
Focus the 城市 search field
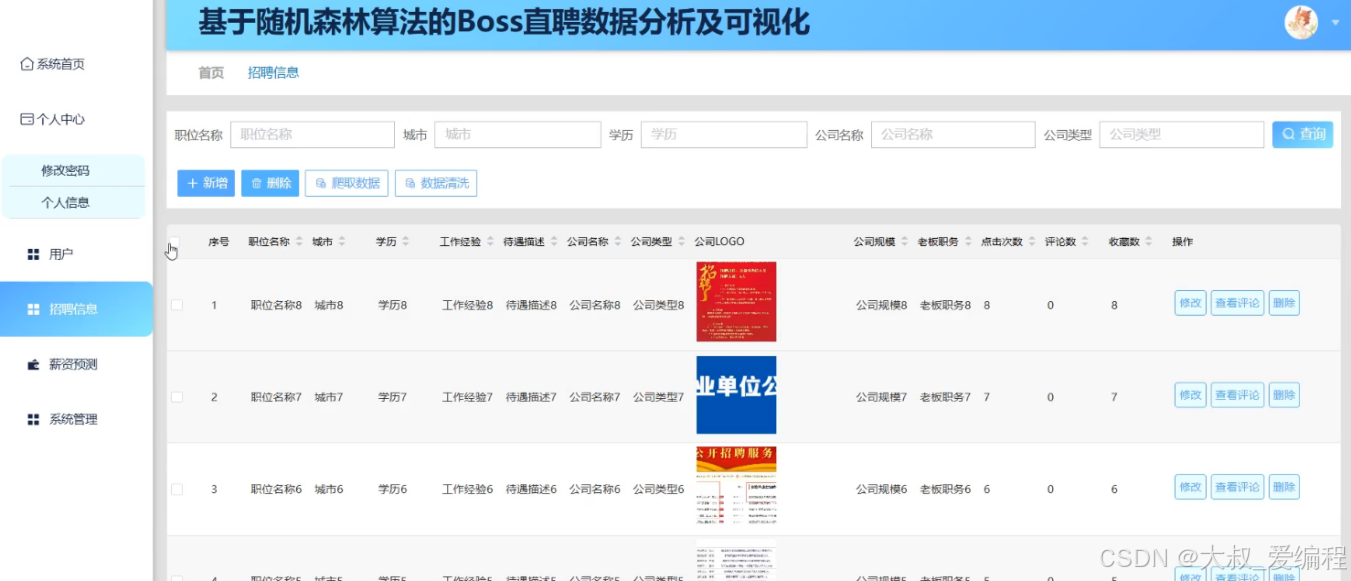[x=519, y=134]
